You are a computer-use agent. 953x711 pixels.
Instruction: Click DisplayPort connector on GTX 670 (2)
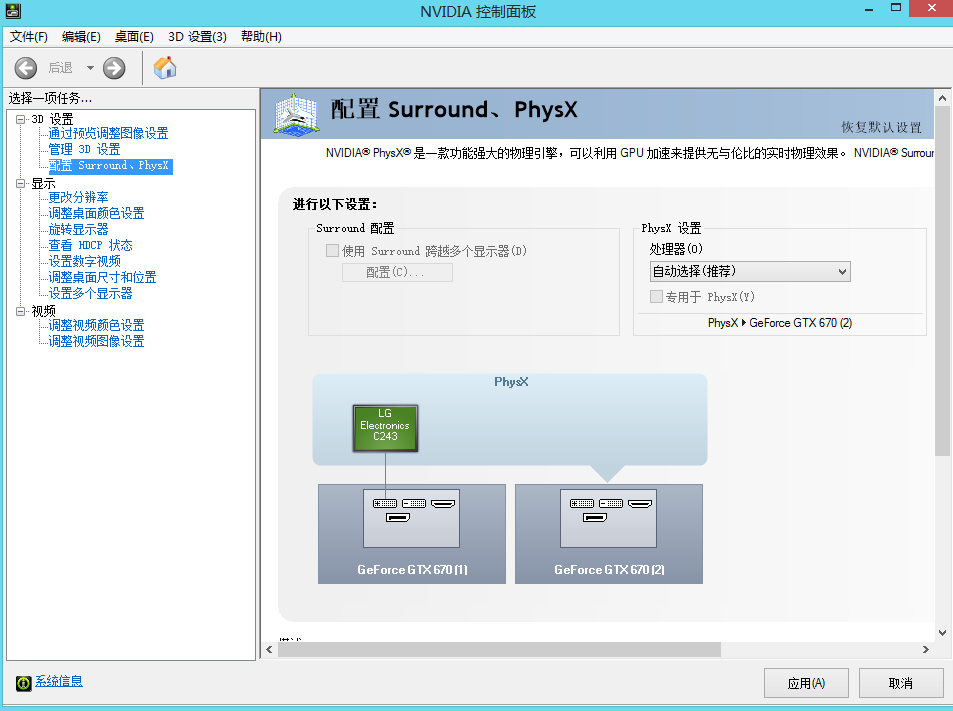coord(594,518)
